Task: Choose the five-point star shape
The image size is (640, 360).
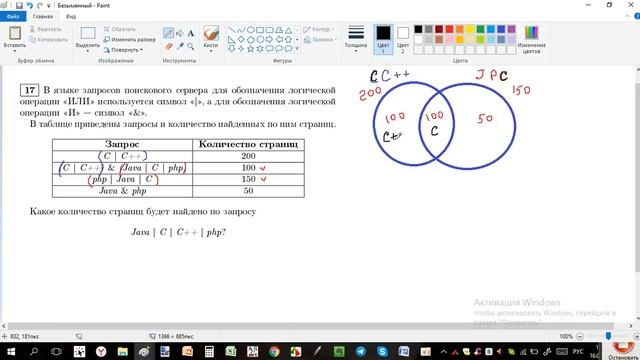Action: coord(251,49)
